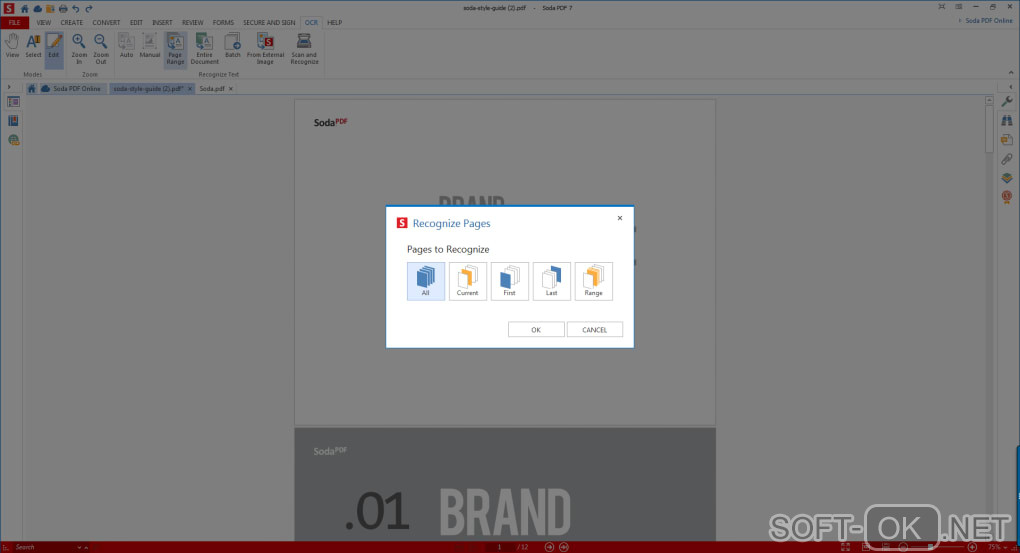Viewport: 1020px width, 553px height.
Task: Click Redo arrow in quick access bar
Action: pyautogui.click(x=89, y=8)
